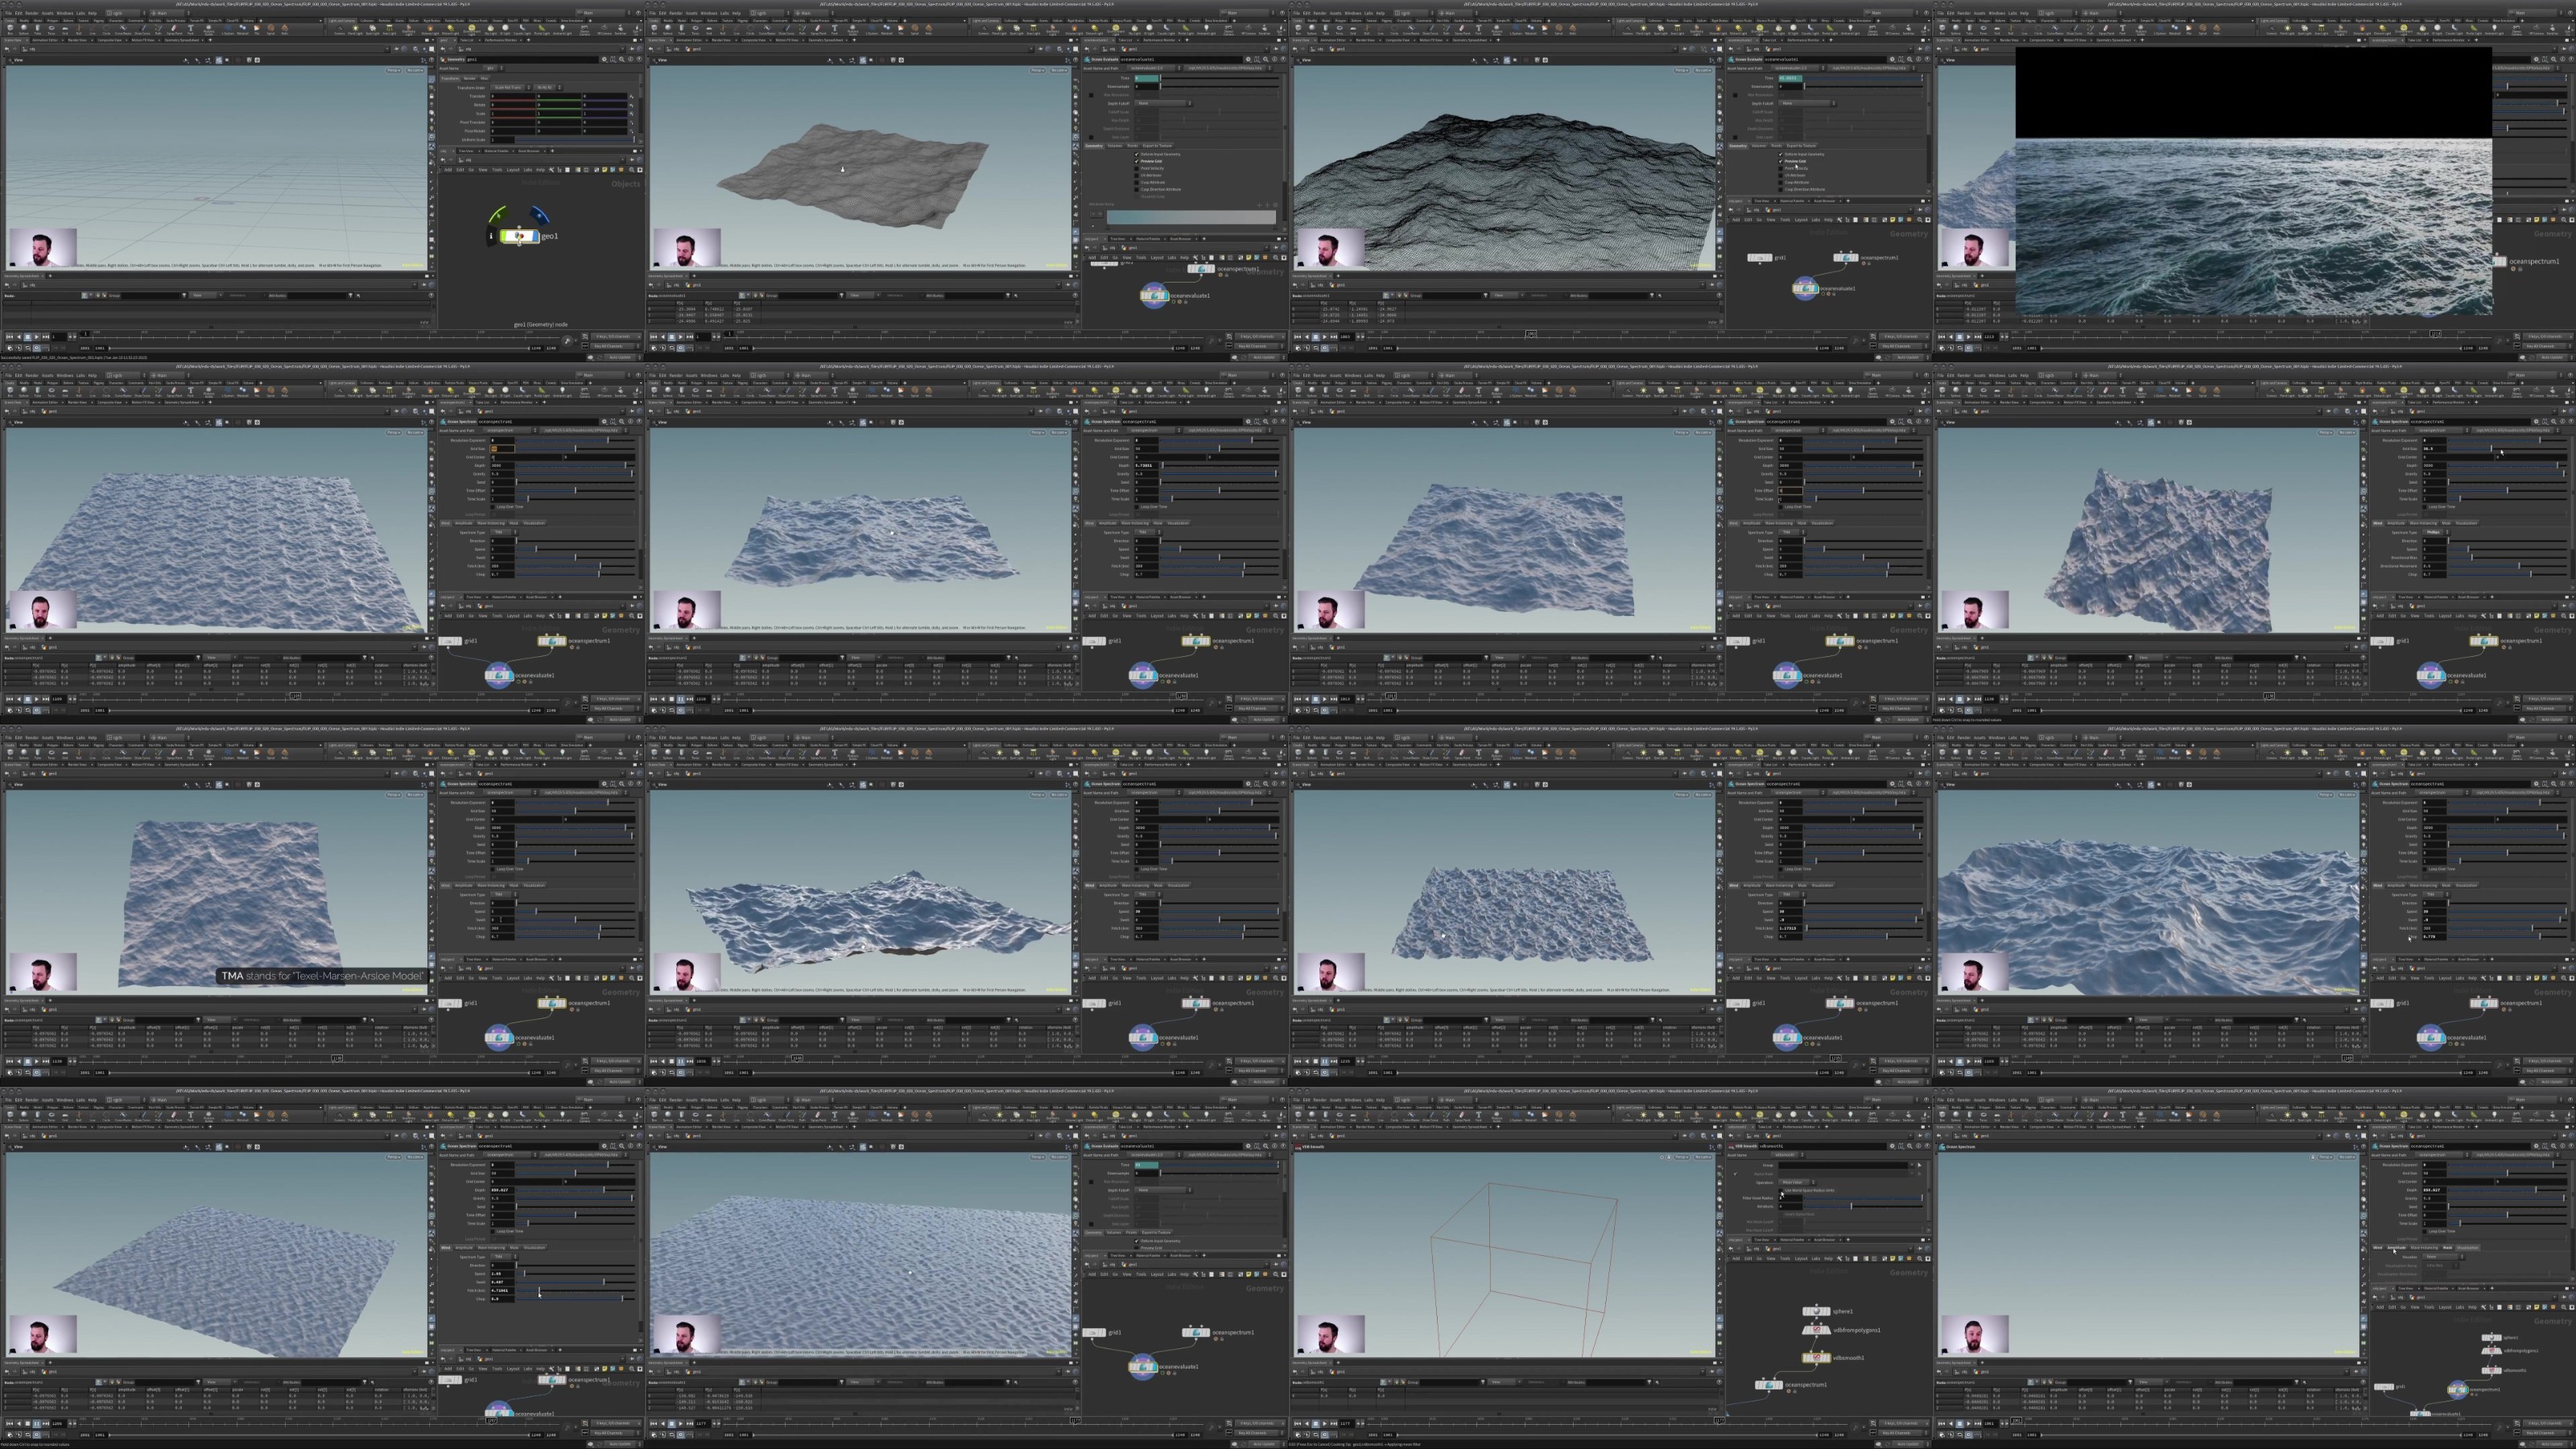The height and width of the screenshot is (1449, 2576).
Task: Click the Translate X field of geo1
Action: tap(513, 96)
